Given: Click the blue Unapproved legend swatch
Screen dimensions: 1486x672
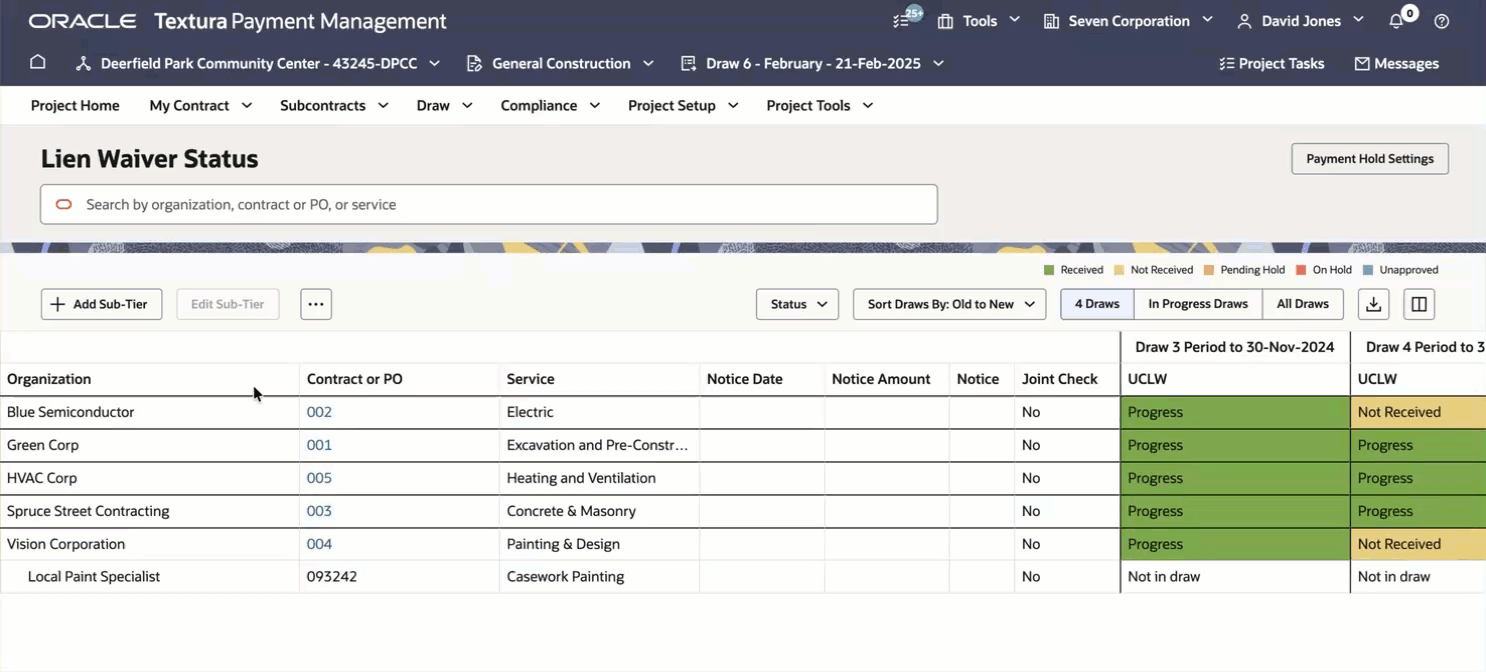Looking at the screenshot, I should pos(1368,270).
